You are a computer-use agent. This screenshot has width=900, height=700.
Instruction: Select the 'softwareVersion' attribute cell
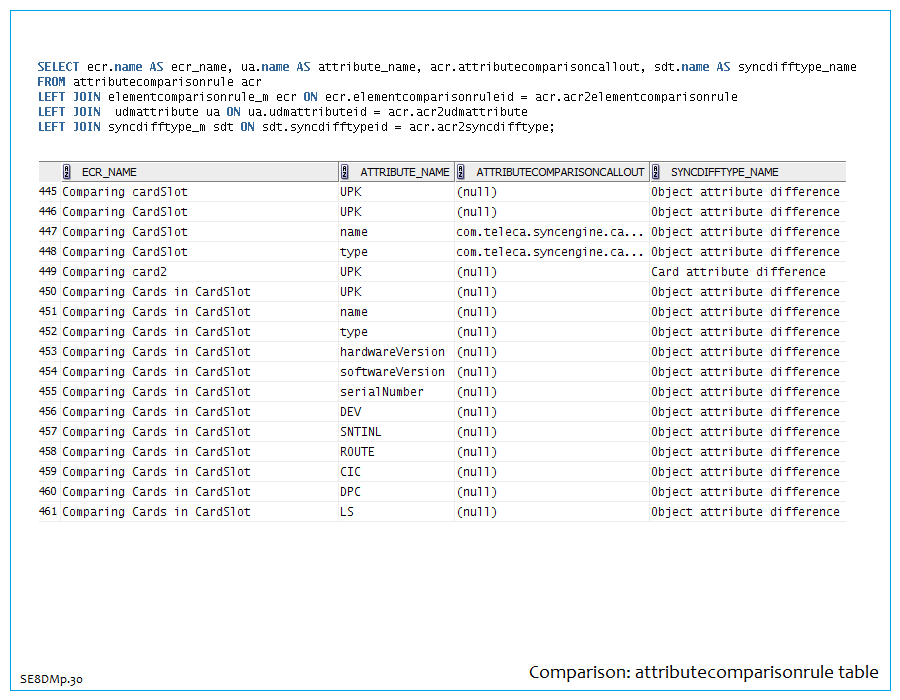[392, 372]
